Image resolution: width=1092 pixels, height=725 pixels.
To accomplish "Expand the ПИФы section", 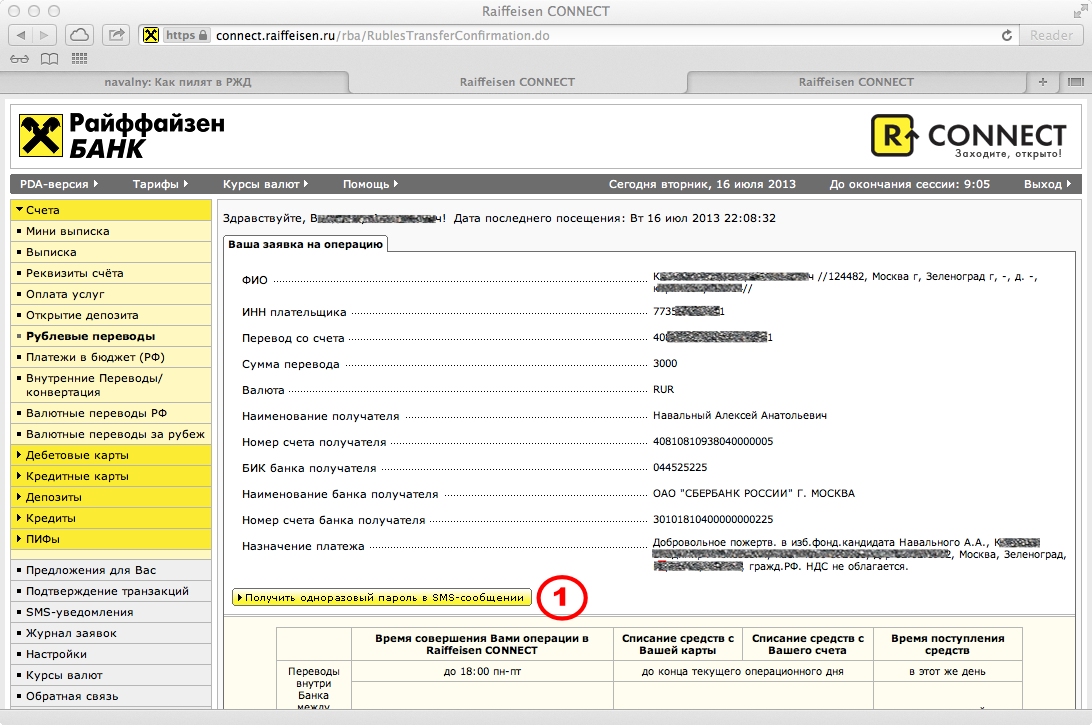I will [x=111, y=538].
